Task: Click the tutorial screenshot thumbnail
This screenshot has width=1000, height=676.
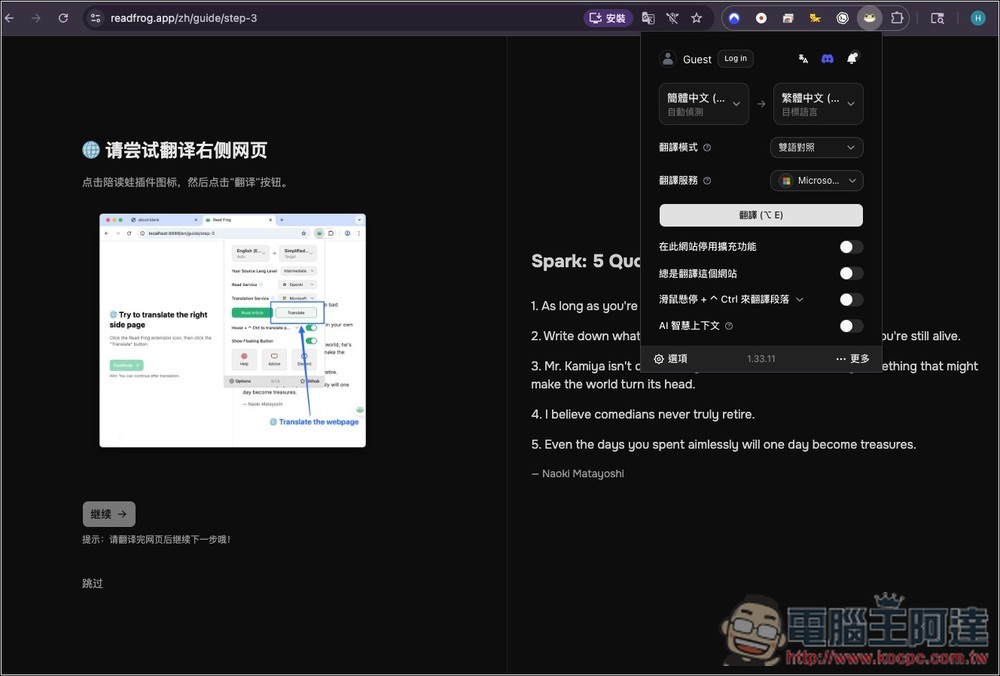Action: [x=233, y=330]
